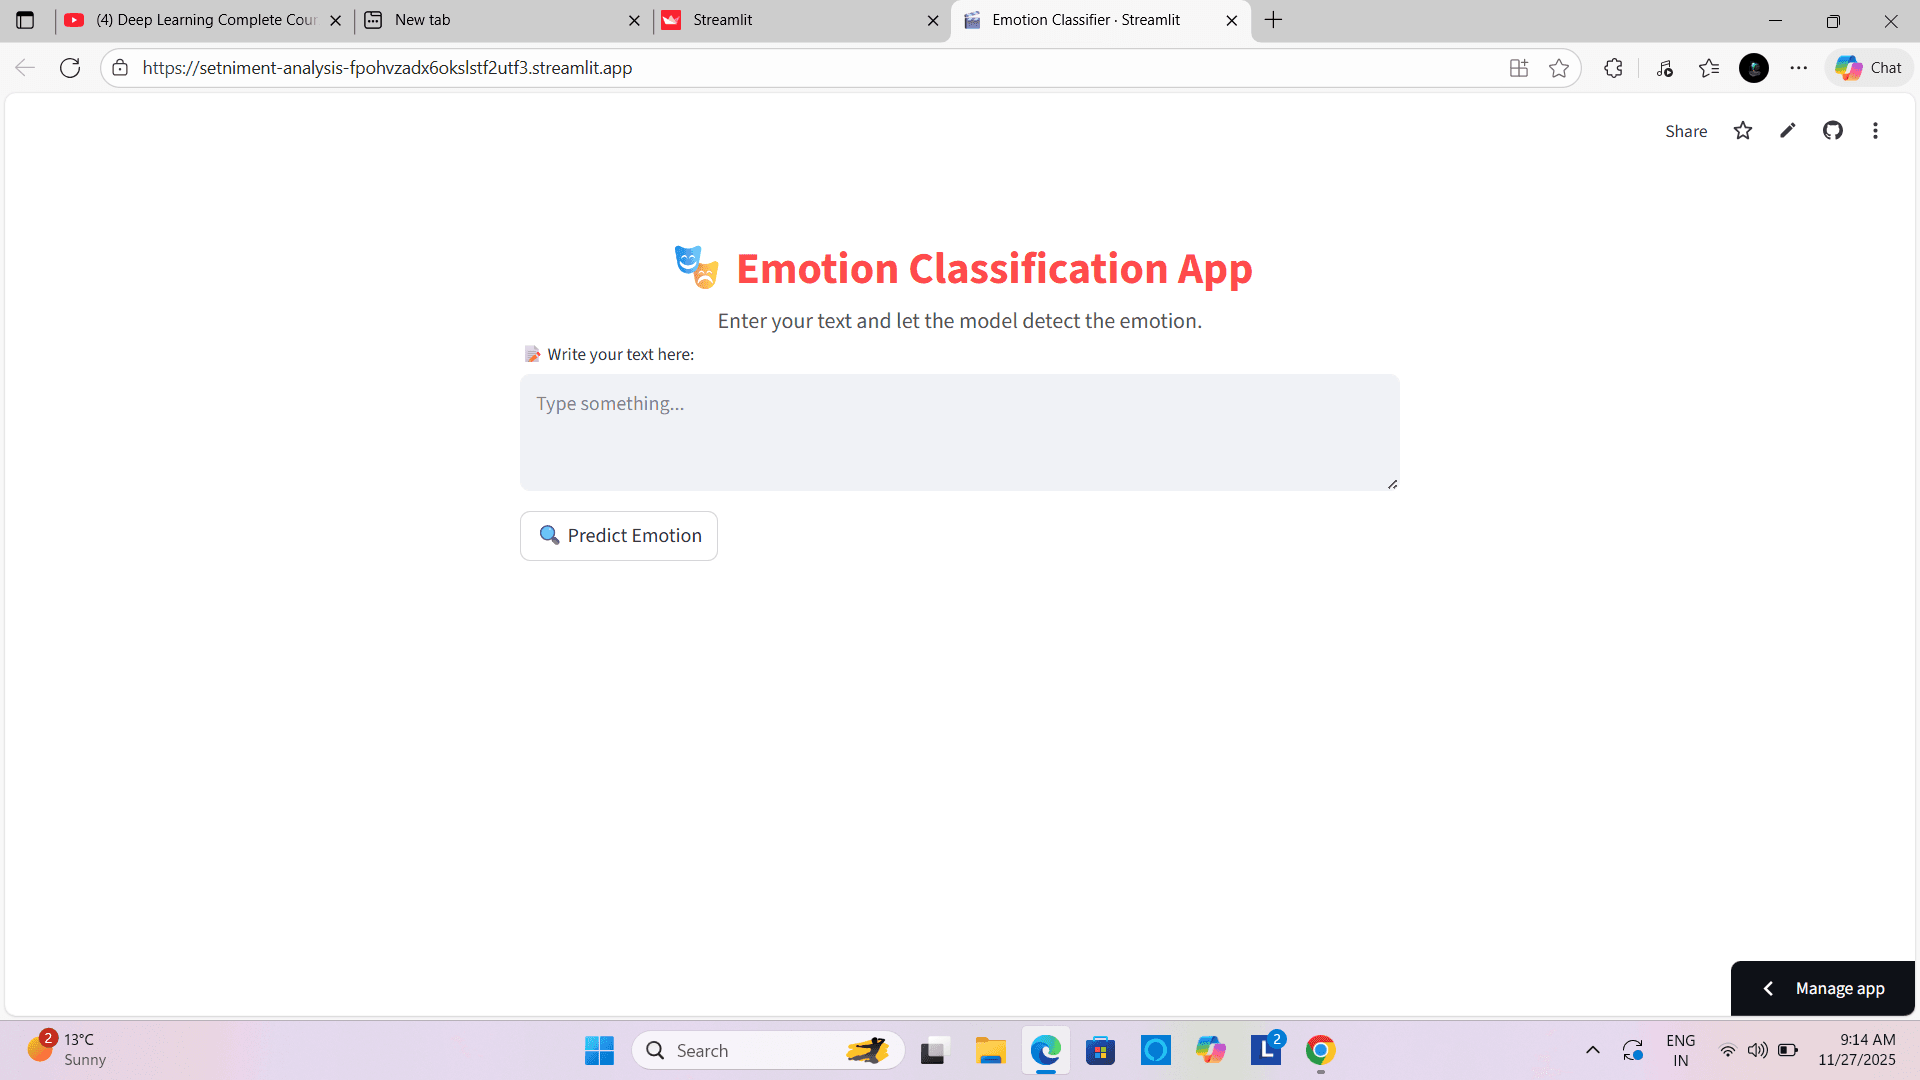Screen dimensions: 1920x1080
Task: Open the Streamlit three-dot app menu
Action: coord(1876,131)
